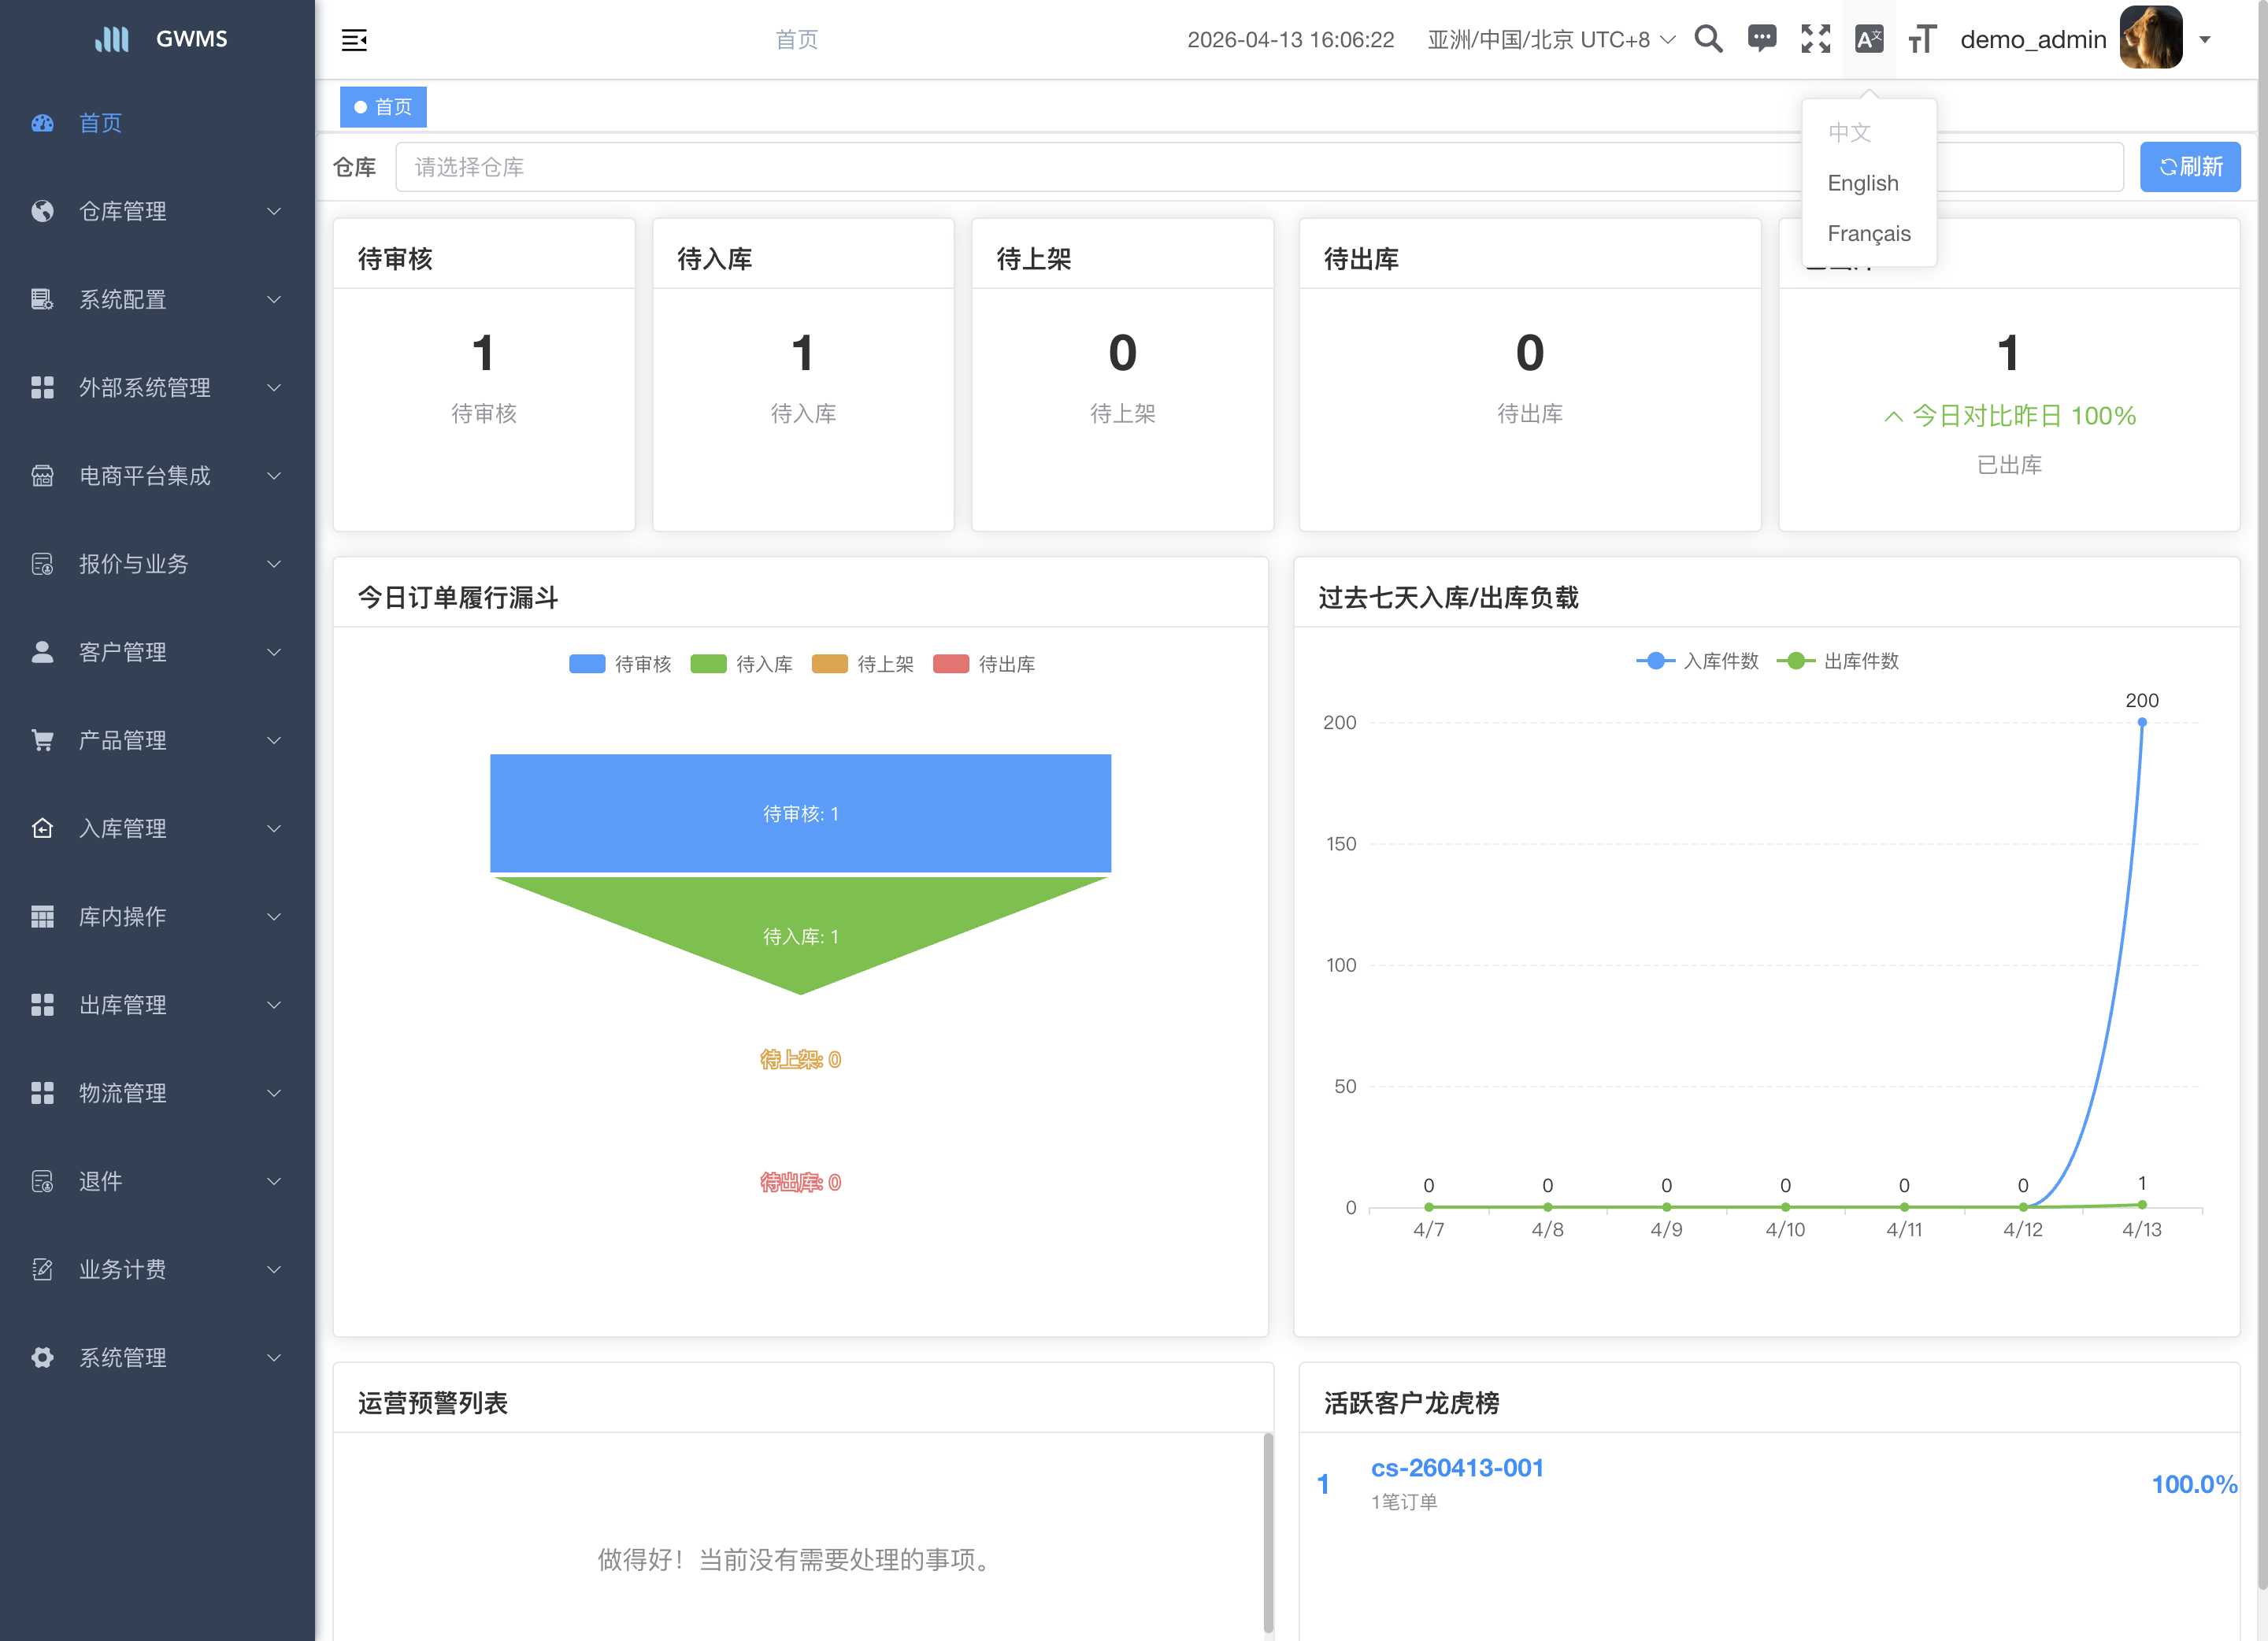Click the 报价与业务 sidebar icon
Screen dimensions: 2268x1641
(x=42, y=564)
